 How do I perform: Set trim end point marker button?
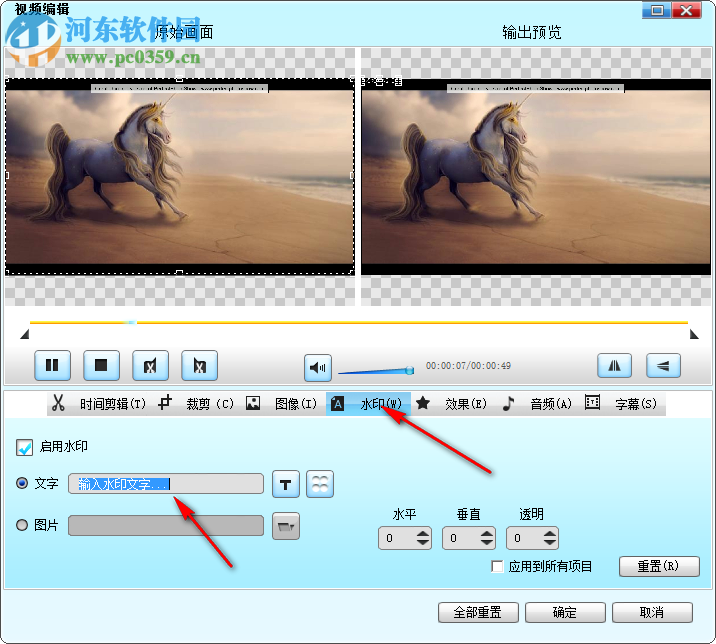[x=199, y=365]
